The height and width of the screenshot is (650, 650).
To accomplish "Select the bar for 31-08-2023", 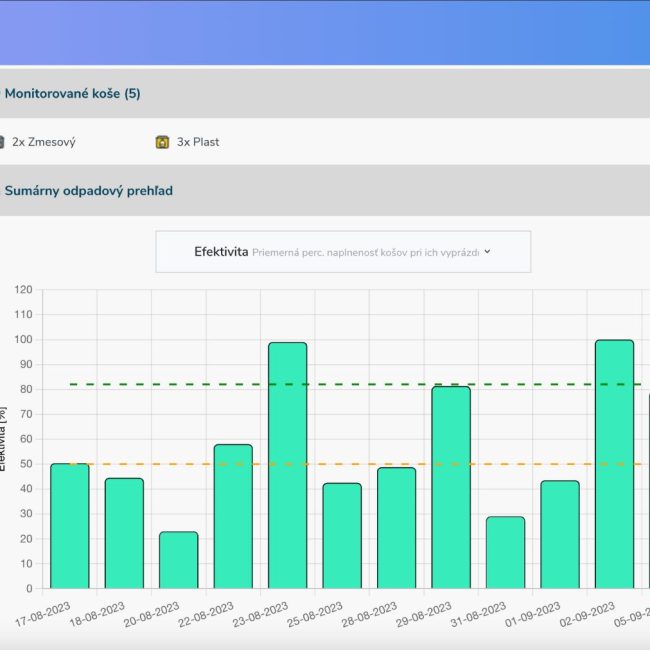I will [x=505, y=552].
